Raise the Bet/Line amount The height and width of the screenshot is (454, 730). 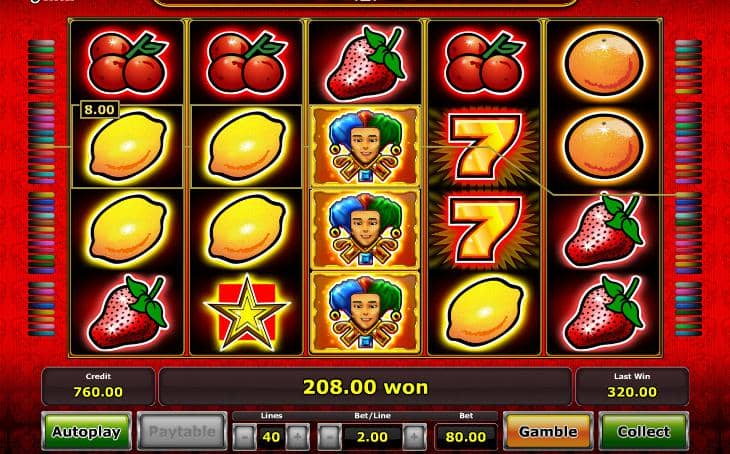[414, 437]
